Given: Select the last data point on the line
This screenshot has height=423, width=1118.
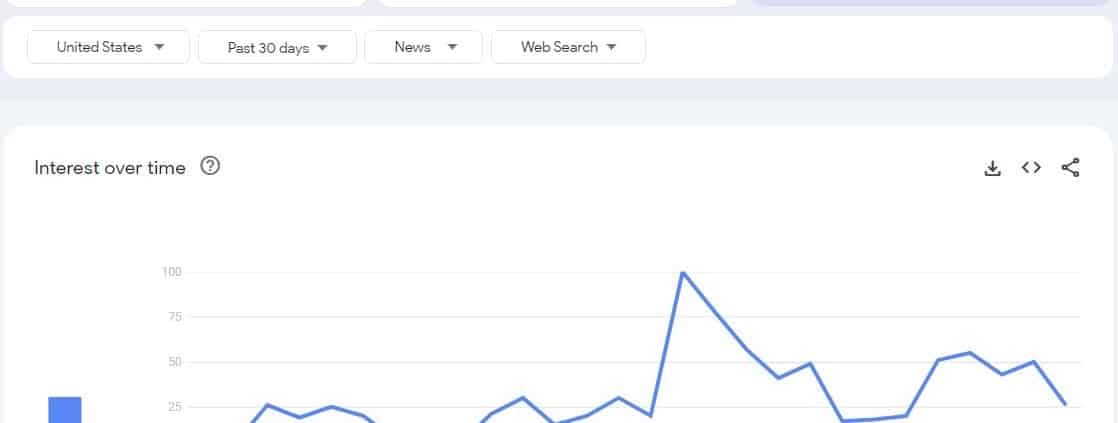Looking at the screenshot, I should click(x=1065, y=404).
